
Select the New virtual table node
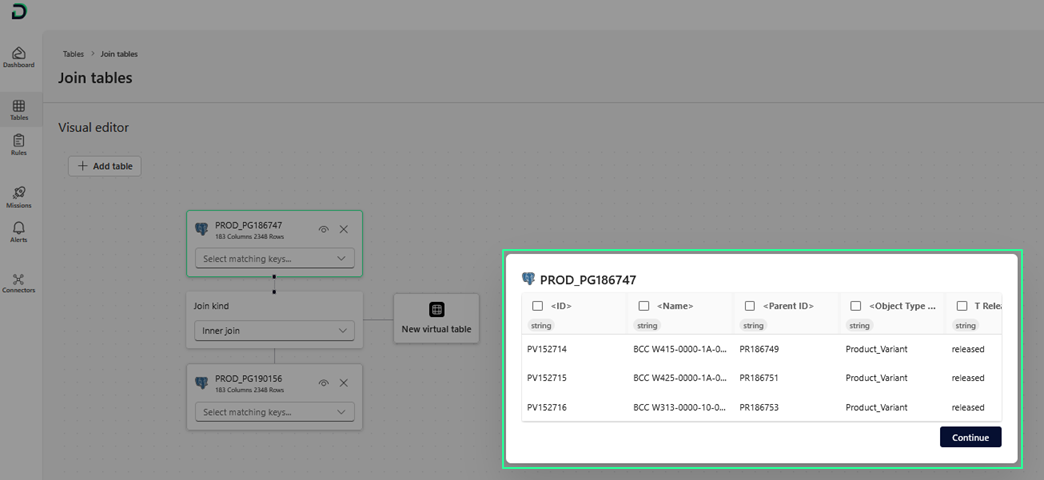click(436, 318)
